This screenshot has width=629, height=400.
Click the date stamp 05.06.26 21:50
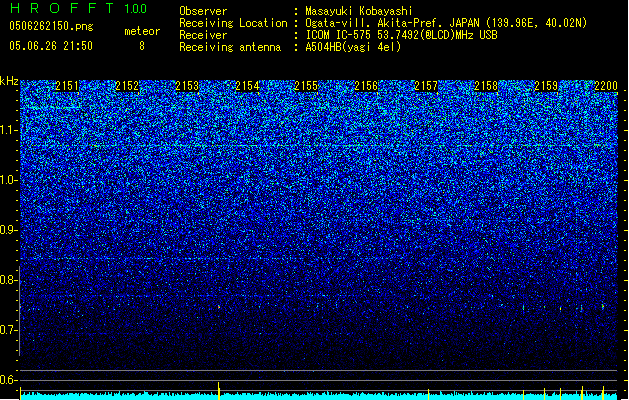(x=51, y=46)
